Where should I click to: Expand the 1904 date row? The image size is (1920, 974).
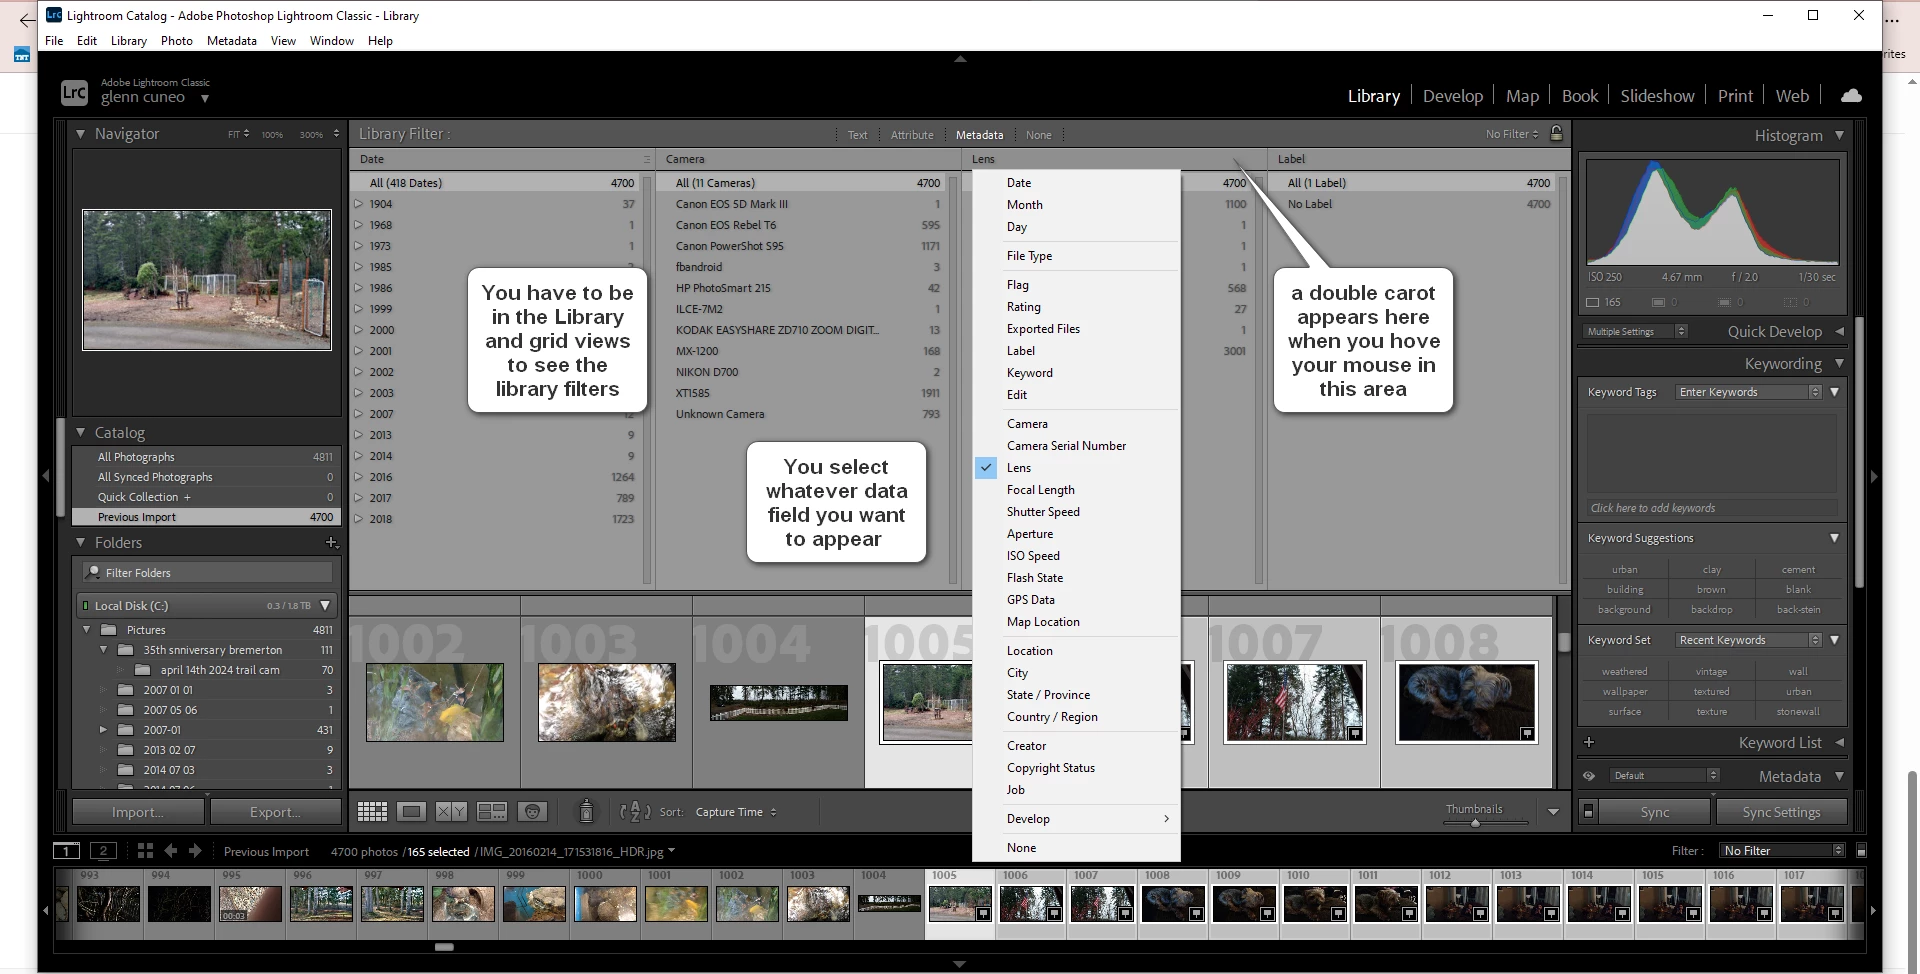point(358,204)
